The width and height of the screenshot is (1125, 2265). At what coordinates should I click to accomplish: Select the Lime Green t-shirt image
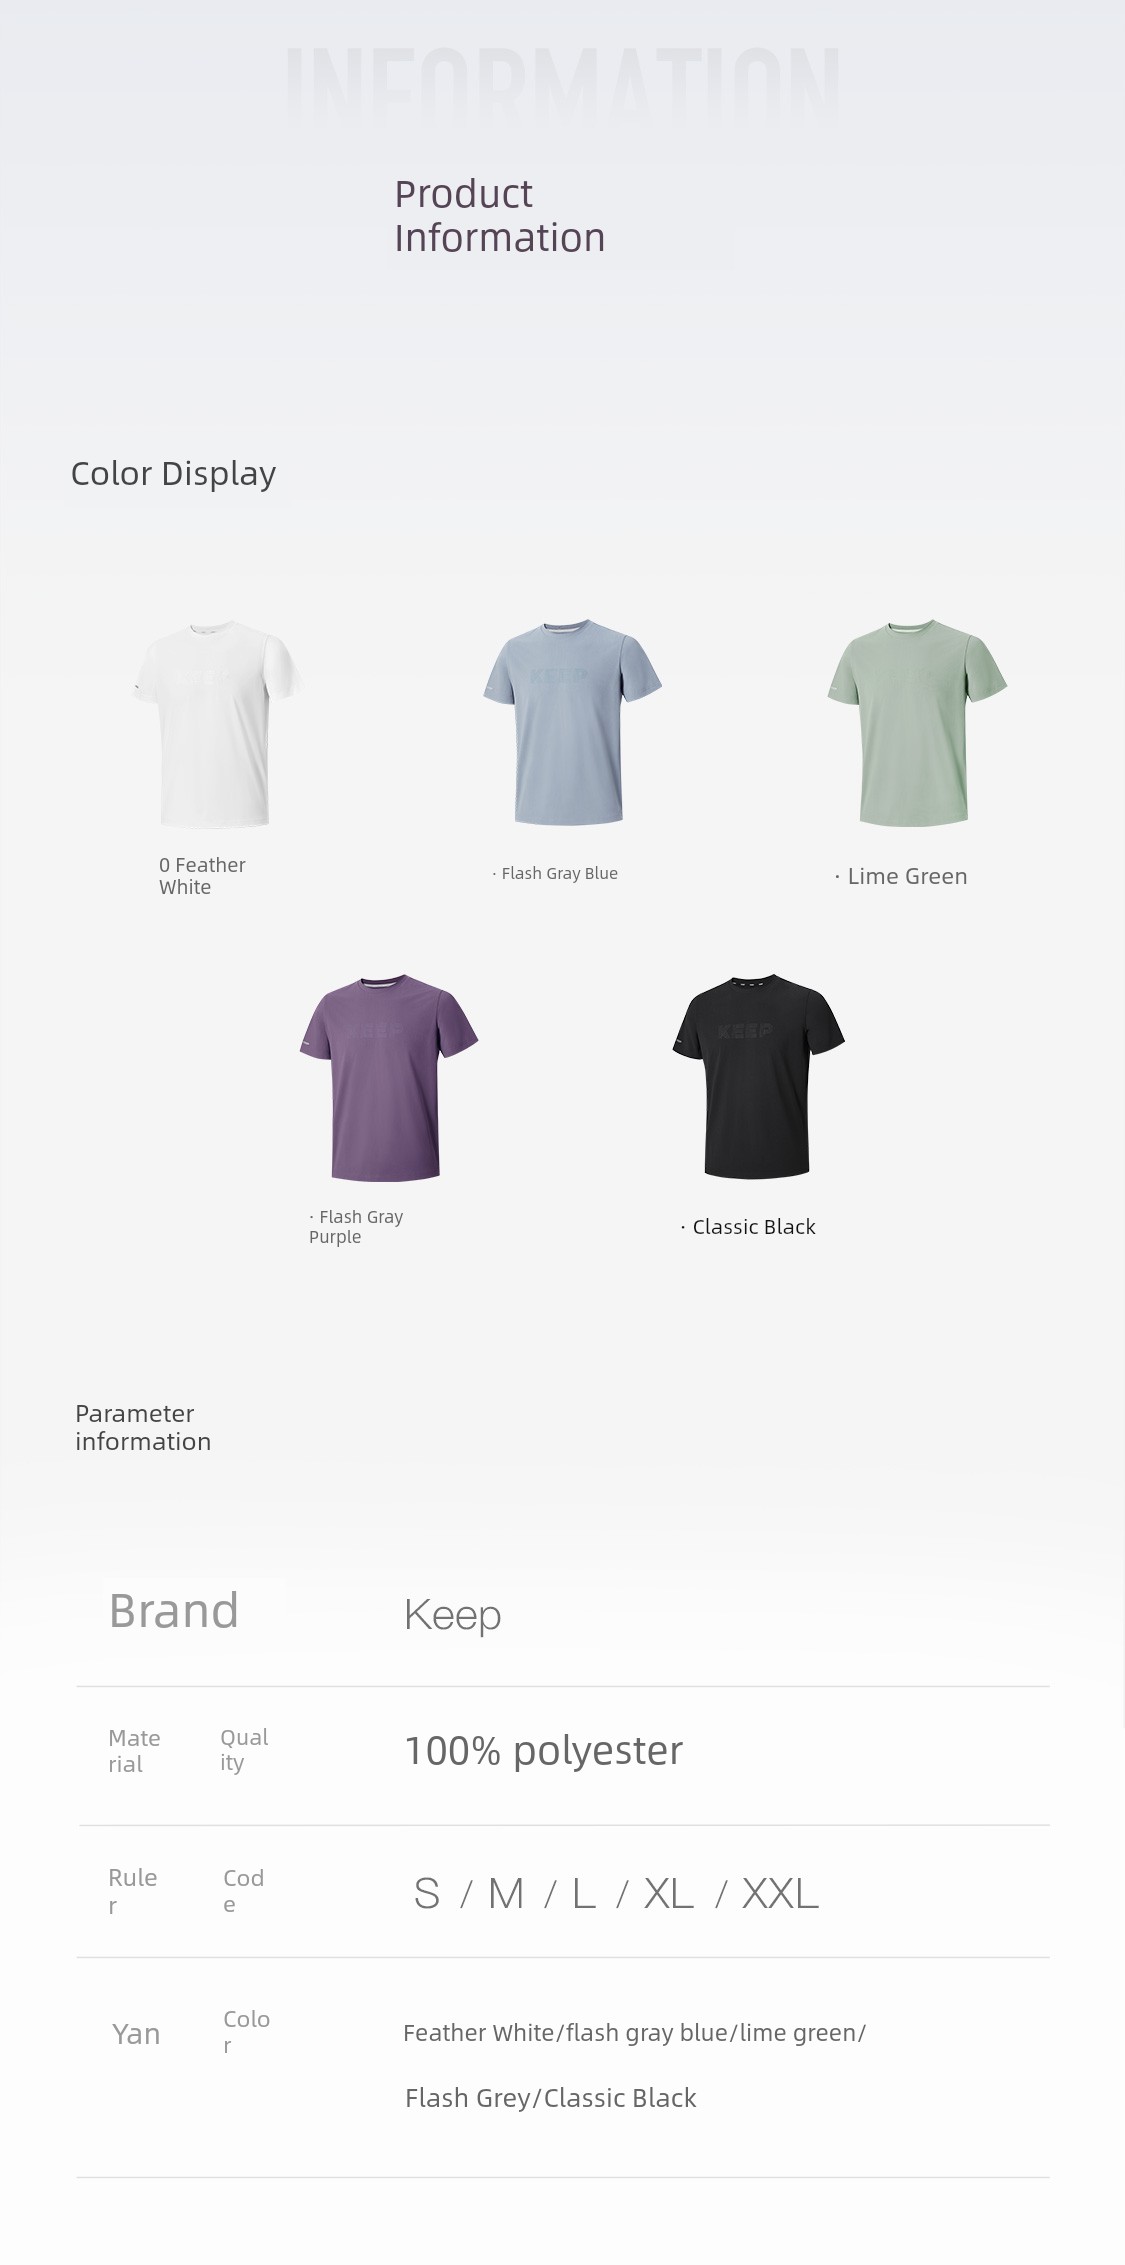(917, 723)
